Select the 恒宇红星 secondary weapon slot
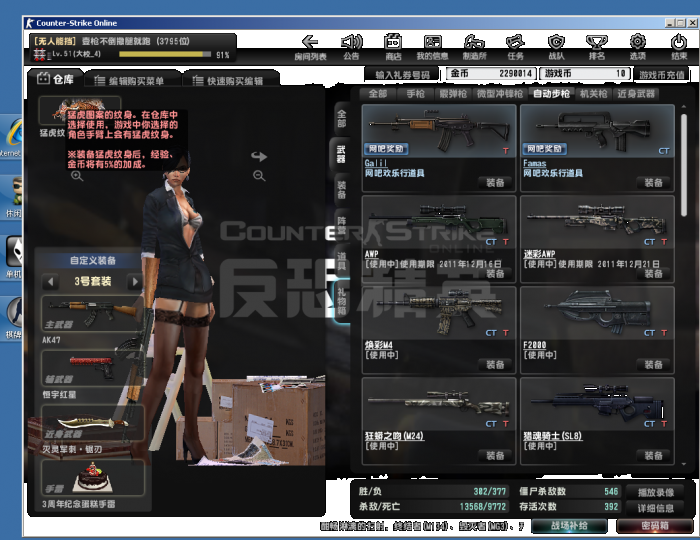The height and width of the screenshot is (540, 700). click(x=92, y=368)
